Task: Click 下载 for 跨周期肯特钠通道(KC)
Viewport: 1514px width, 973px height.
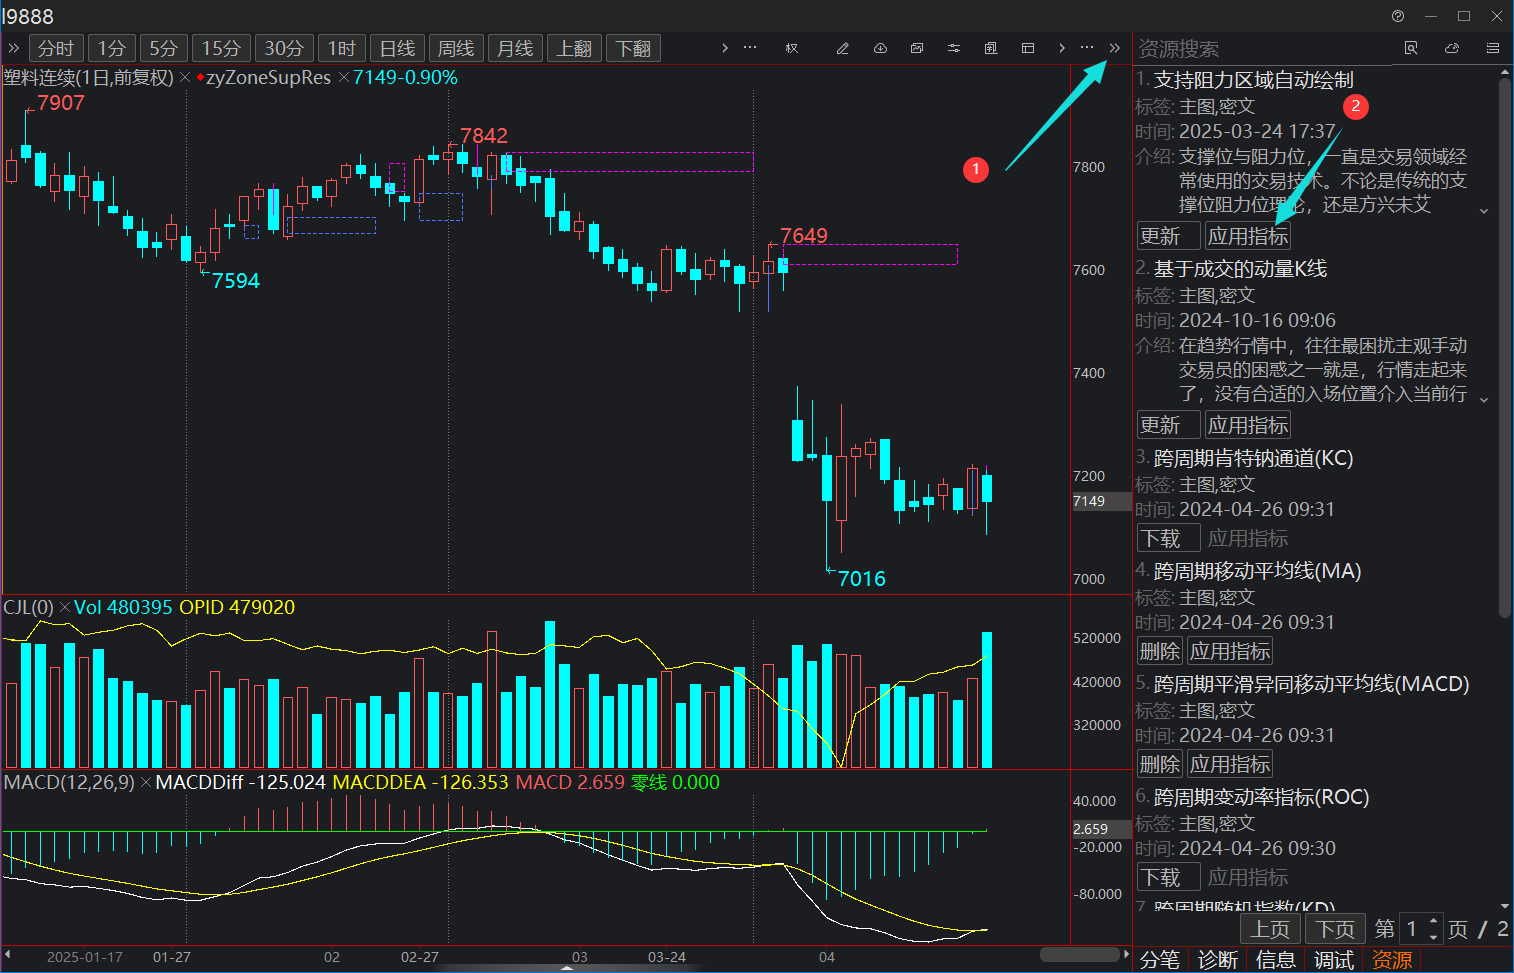Action: click(1169, 538)
